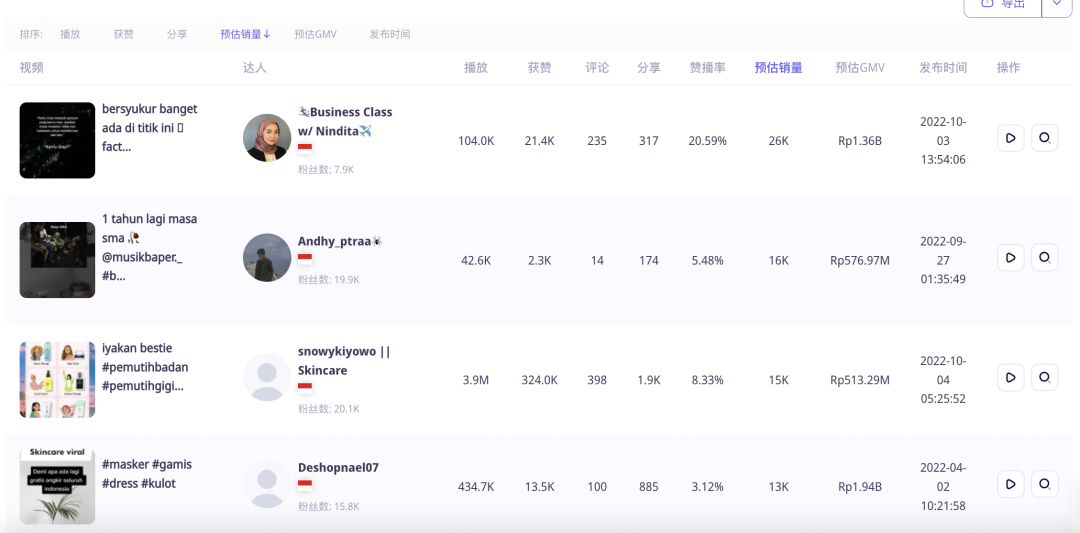Click search icon in Business Class row
Viewport: 1080px width, 533px height.
click(1044, 138)
